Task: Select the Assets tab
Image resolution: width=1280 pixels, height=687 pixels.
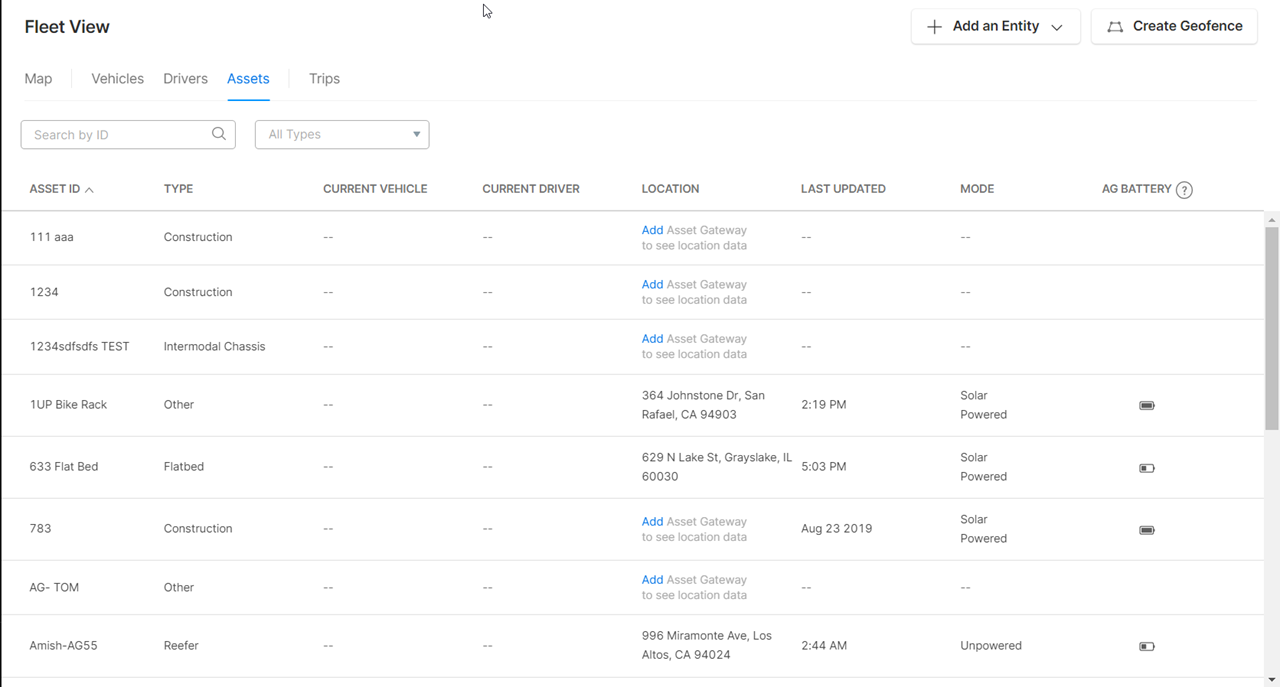Action: point(248,79)
